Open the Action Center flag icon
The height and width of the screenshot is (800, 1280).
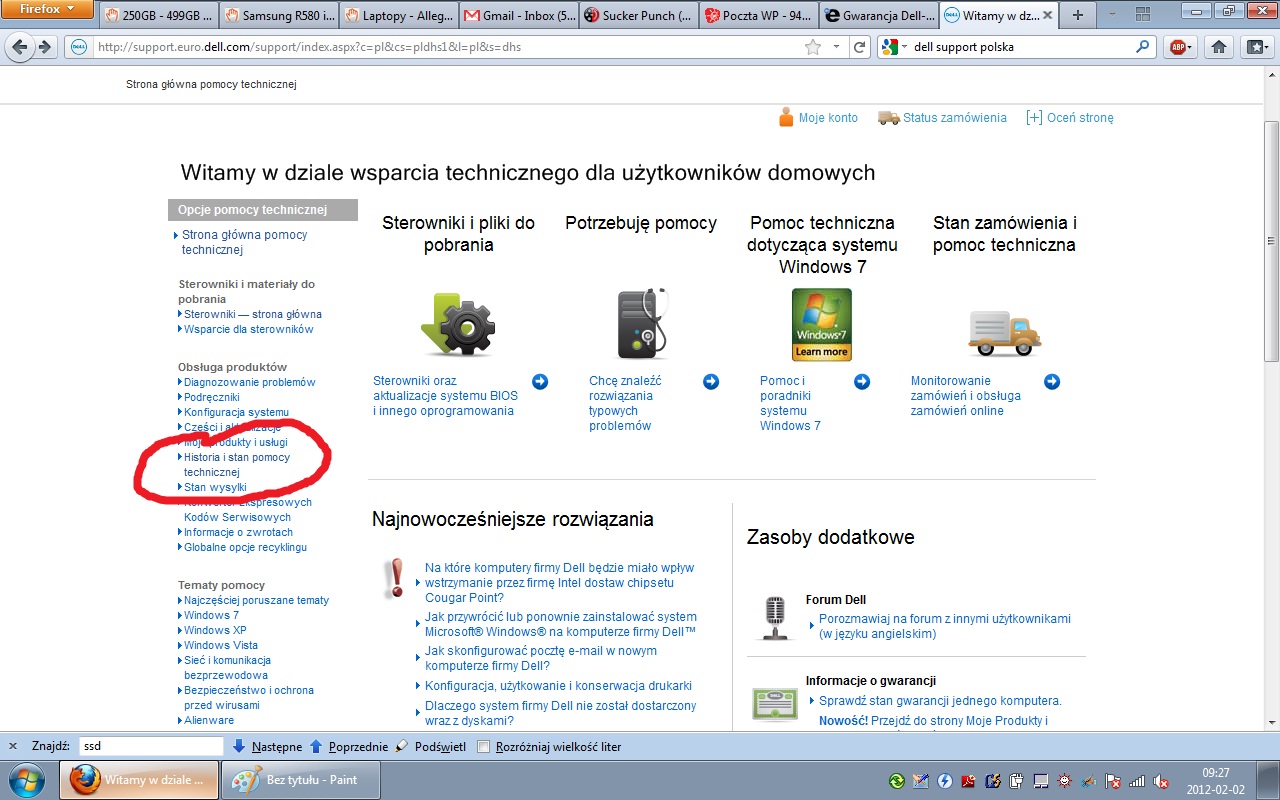click(x=1112, y=781)
